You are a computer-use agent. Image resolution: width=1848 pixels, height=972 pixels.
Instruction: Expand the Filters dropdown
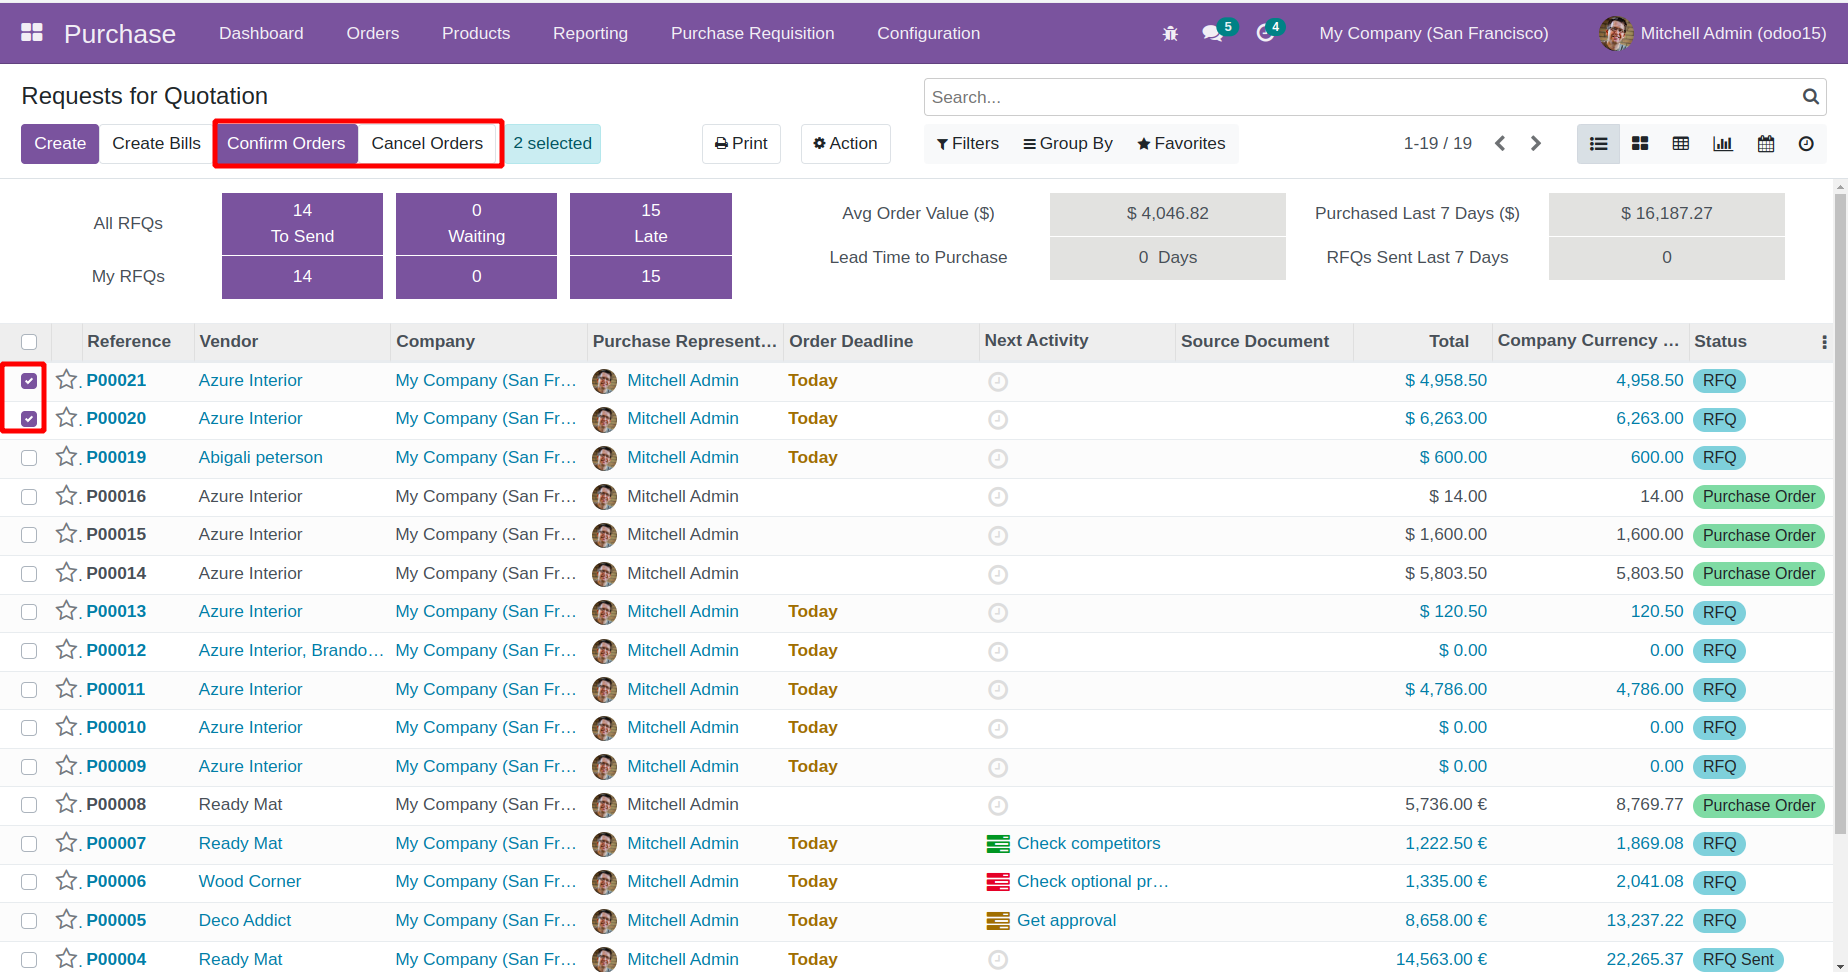(967, 144)
